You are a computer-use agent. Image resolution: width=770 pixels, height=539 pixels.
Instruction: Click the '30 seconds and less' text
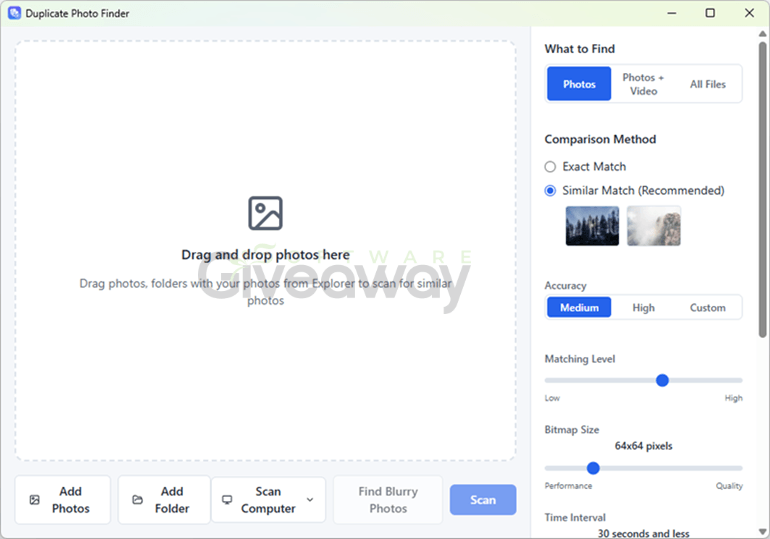(643, 534)
